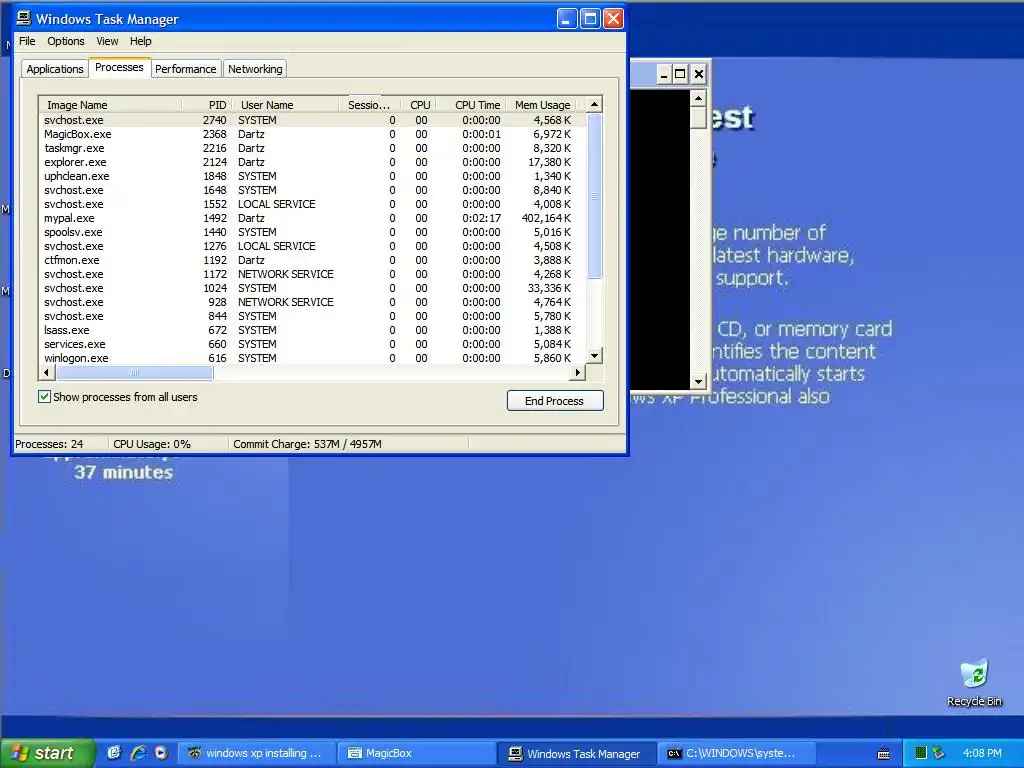Click the 402,164 K memory value
This screenshot has height=768, width=1024.
click(546, 218)
